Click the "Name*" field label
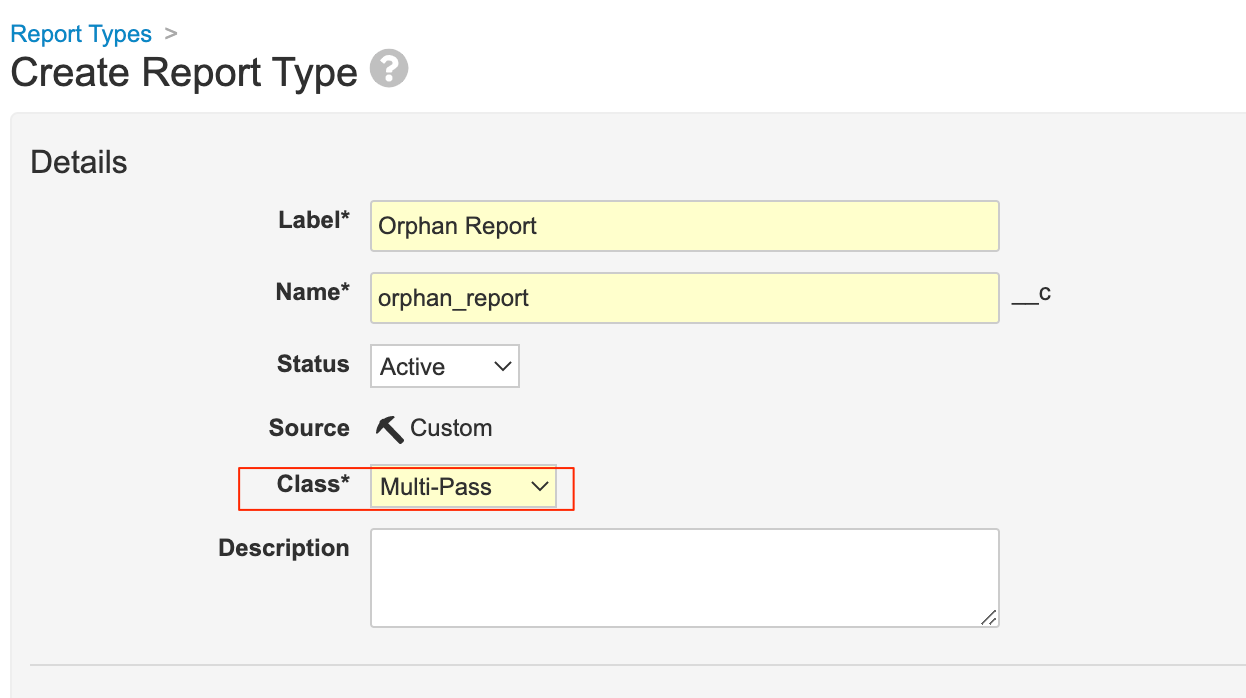Image resolution: width=1246 pixels, height=698 pixels. tap(312, 292)
